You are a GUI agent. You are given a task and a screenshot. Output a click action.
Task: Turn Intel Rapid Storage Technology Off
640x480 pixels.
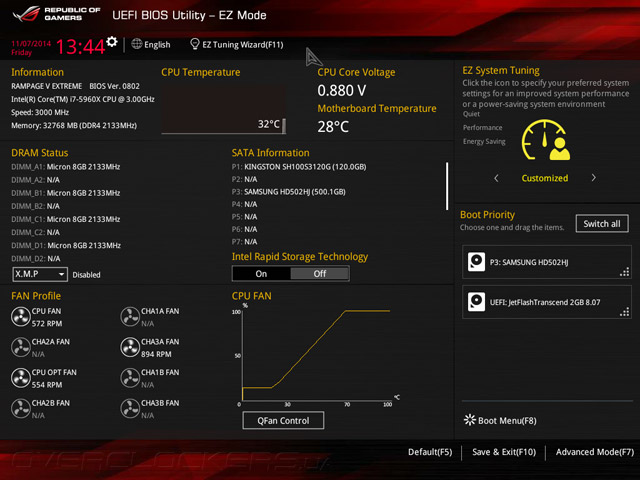click(x=320, y=273)
